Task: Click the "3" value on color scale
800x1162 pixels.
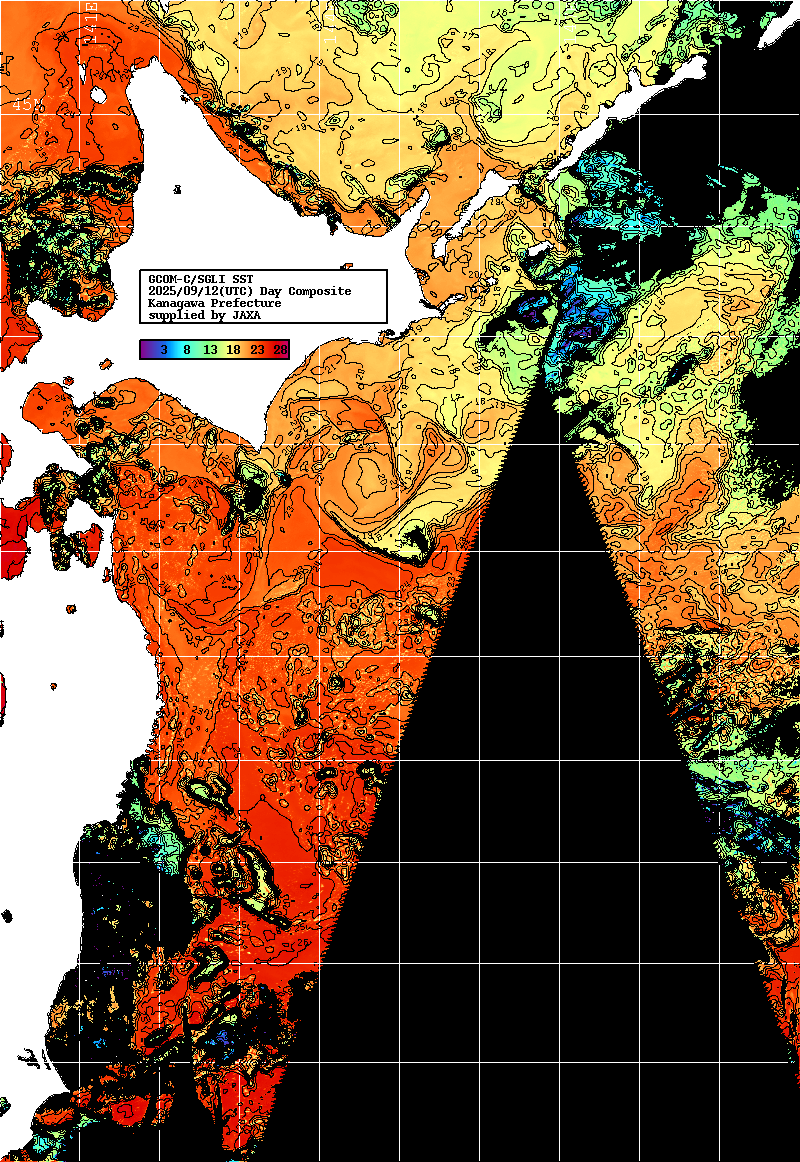Action: [164, 350]
